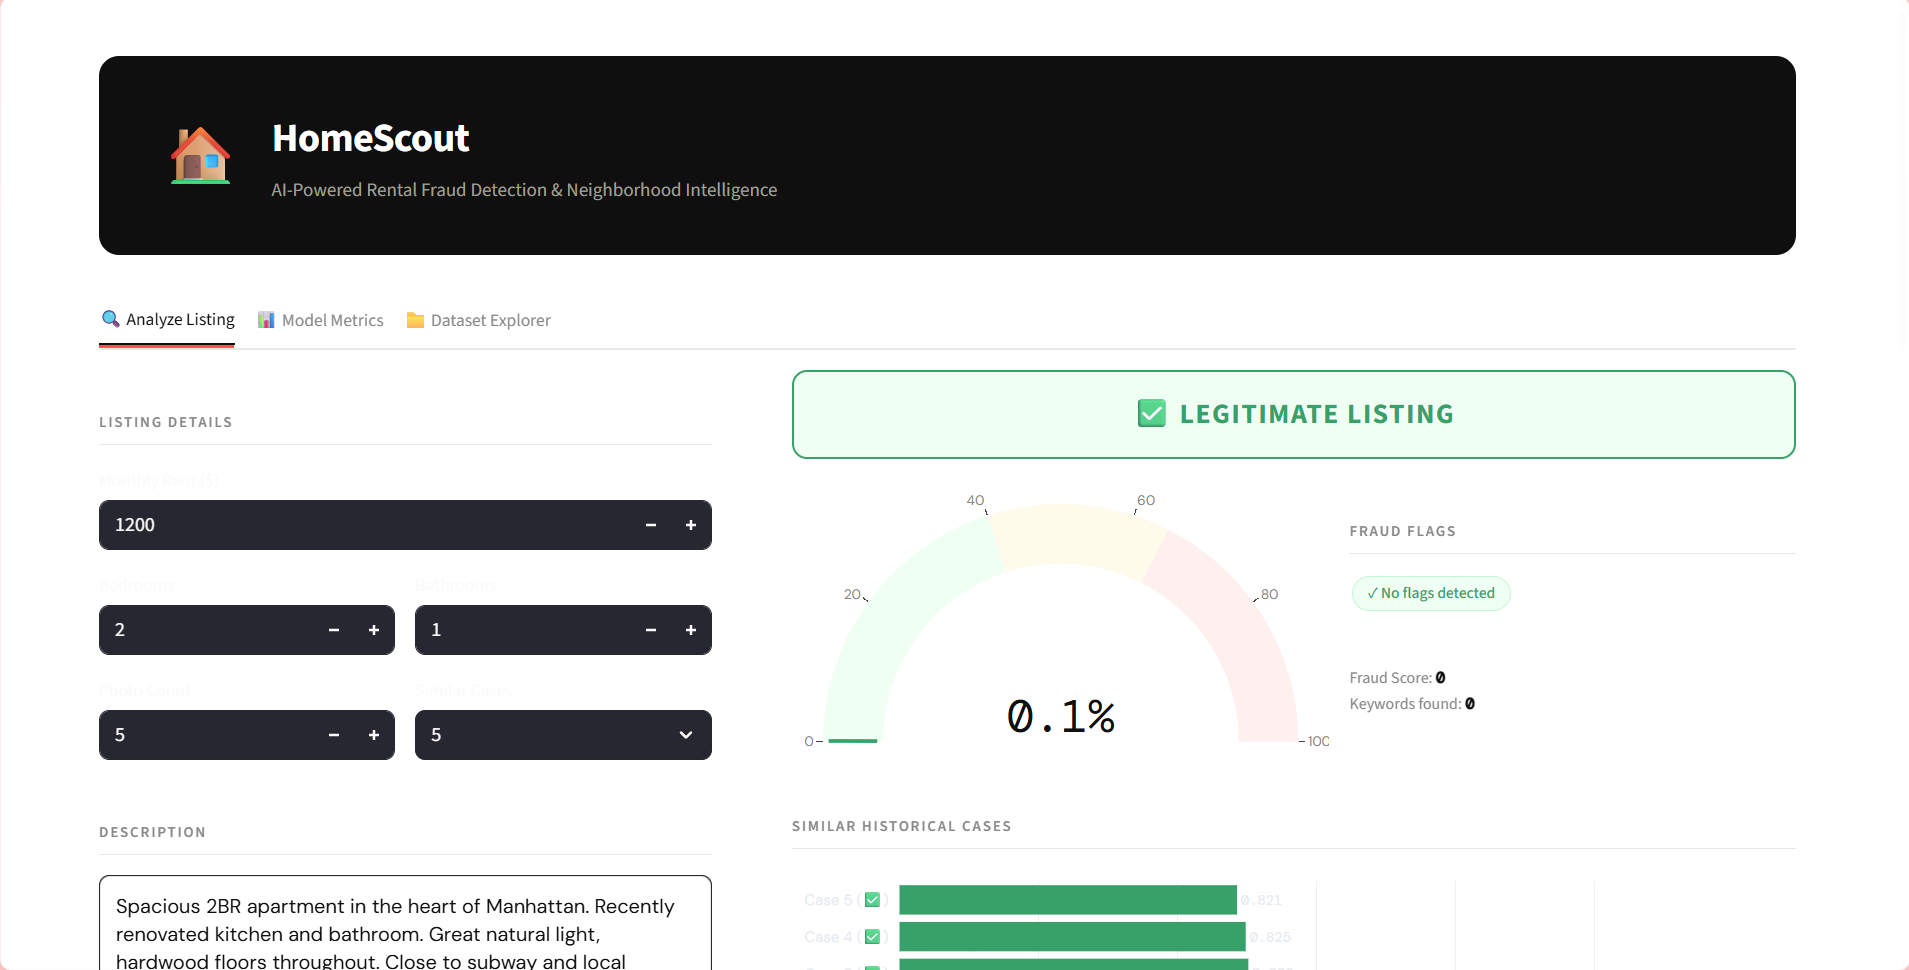Click the green checkmark in Legitimate Listing banner
This screenshot has height=970, width=1909.
click(1151, 413)
